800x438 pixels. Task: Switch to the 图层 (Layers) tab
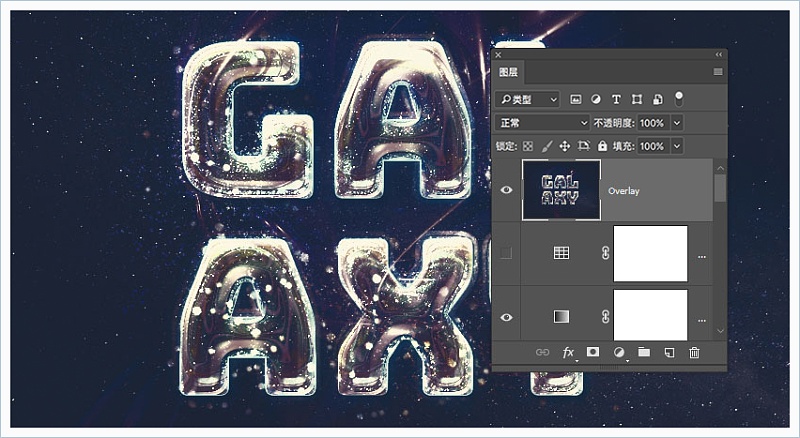tap(508, 72)
